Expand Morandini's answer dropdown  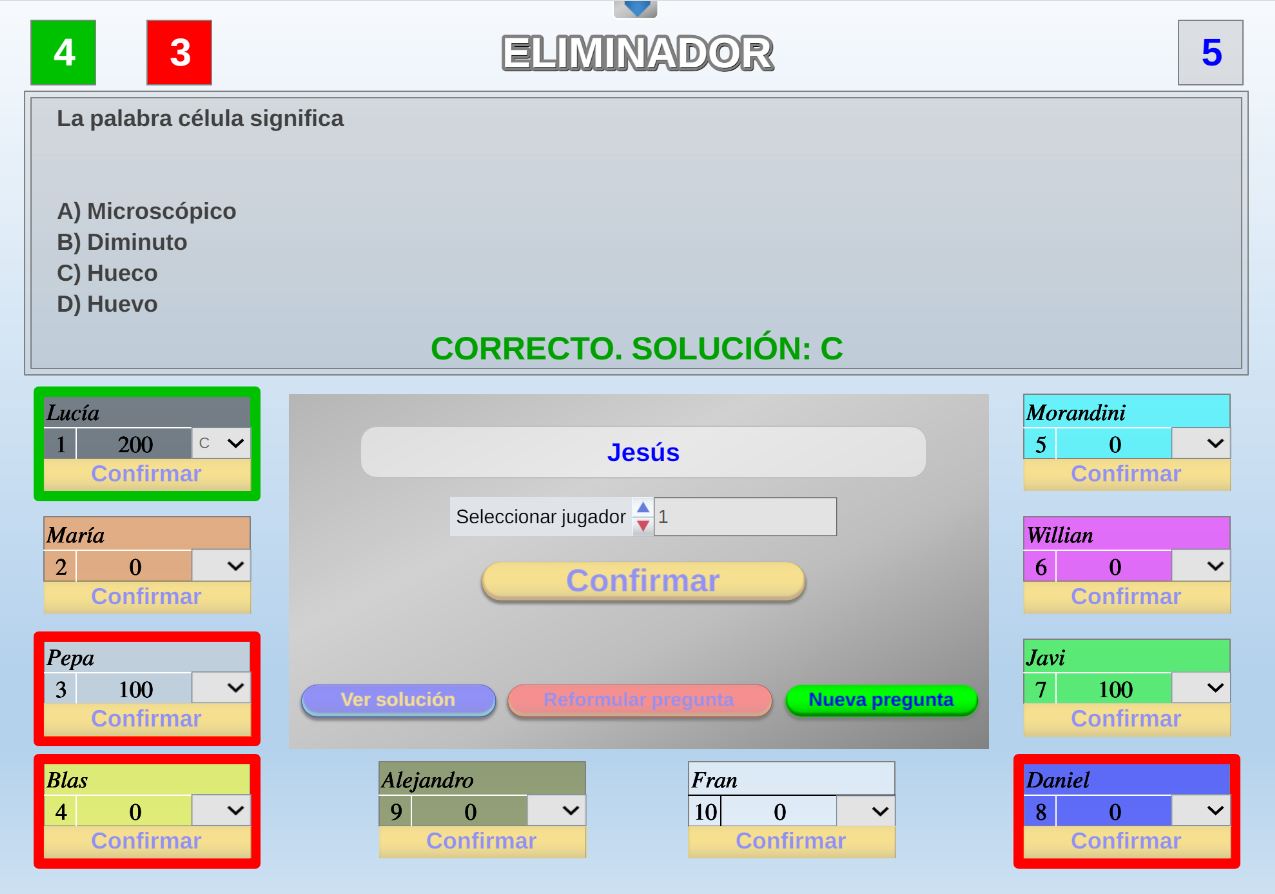[x=1201, y=443]
